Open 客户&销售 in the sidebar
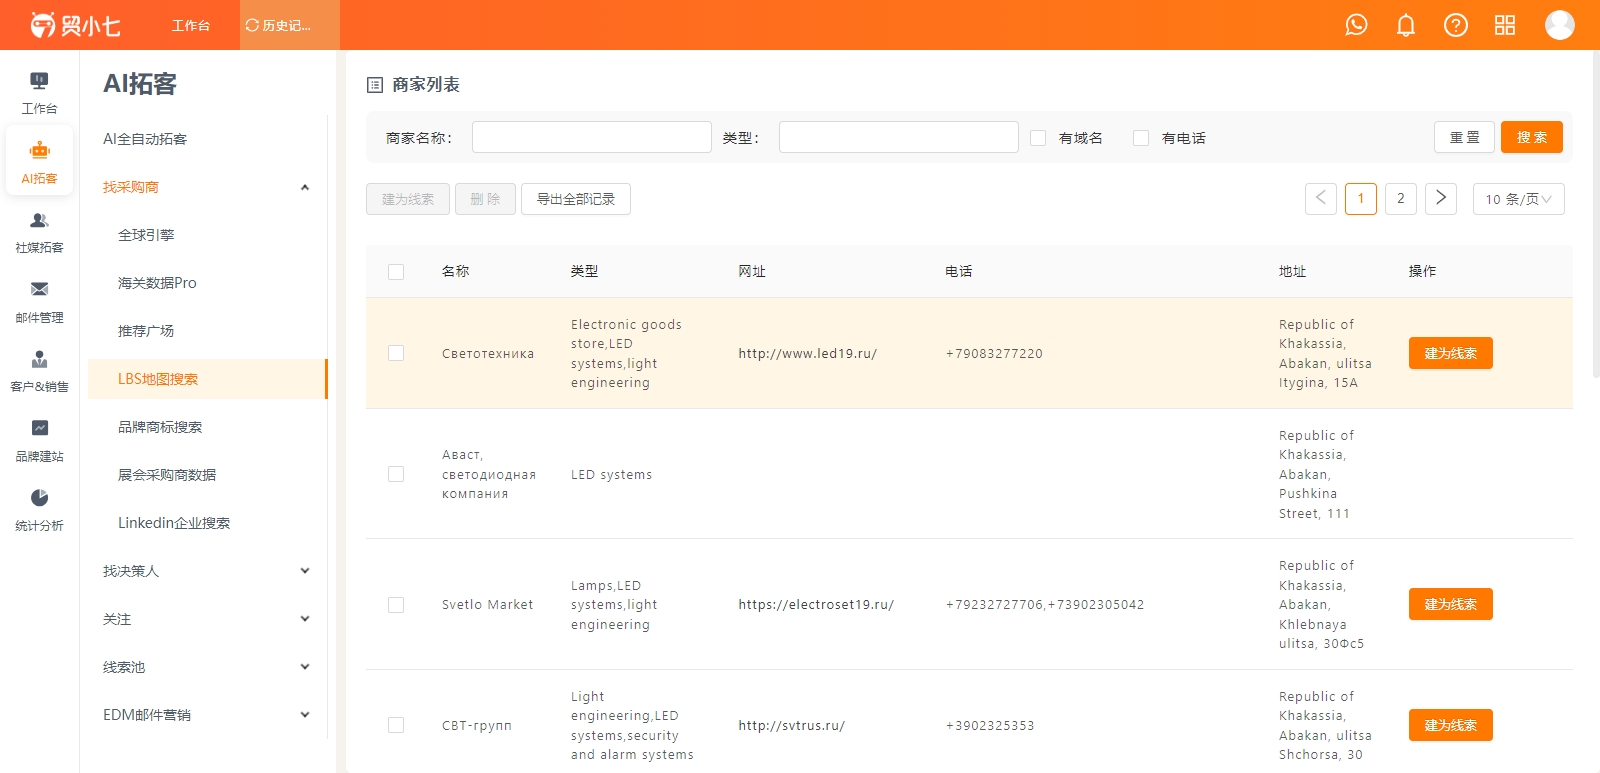1600x773 pixels. pyautogui.click(x=39, y=371)
